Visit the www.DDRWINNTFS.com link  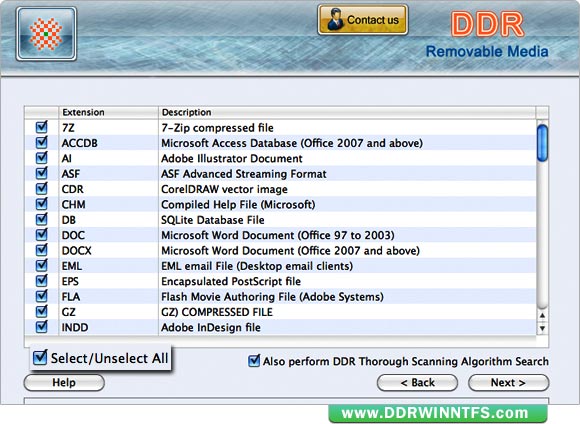pos(438,413)
